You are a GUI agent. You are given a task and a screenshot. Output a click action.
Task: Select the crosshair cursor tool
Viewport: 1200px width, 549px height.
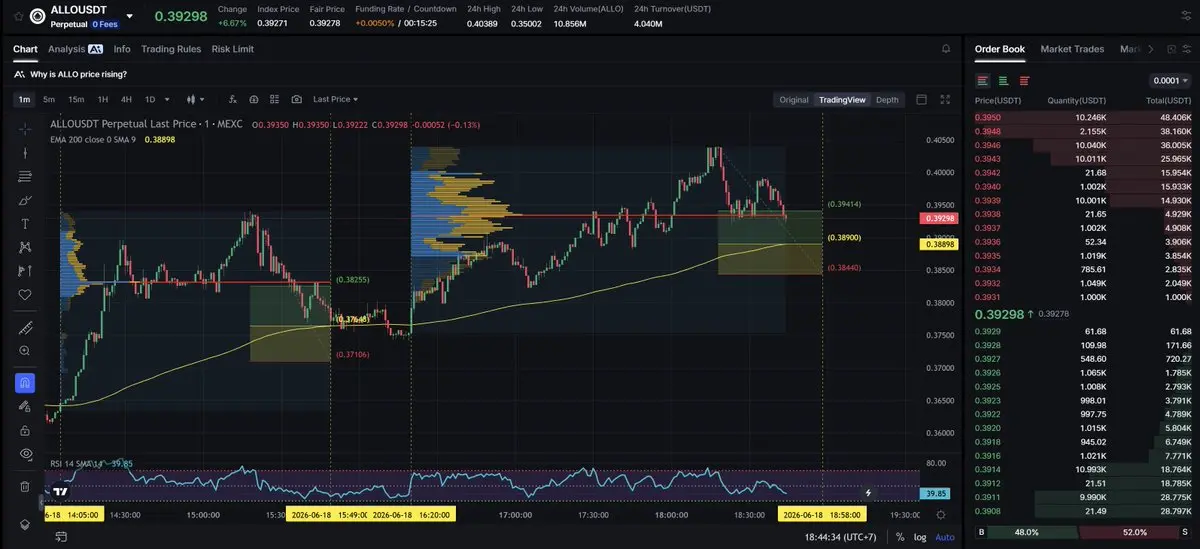[x=25, y=129]
